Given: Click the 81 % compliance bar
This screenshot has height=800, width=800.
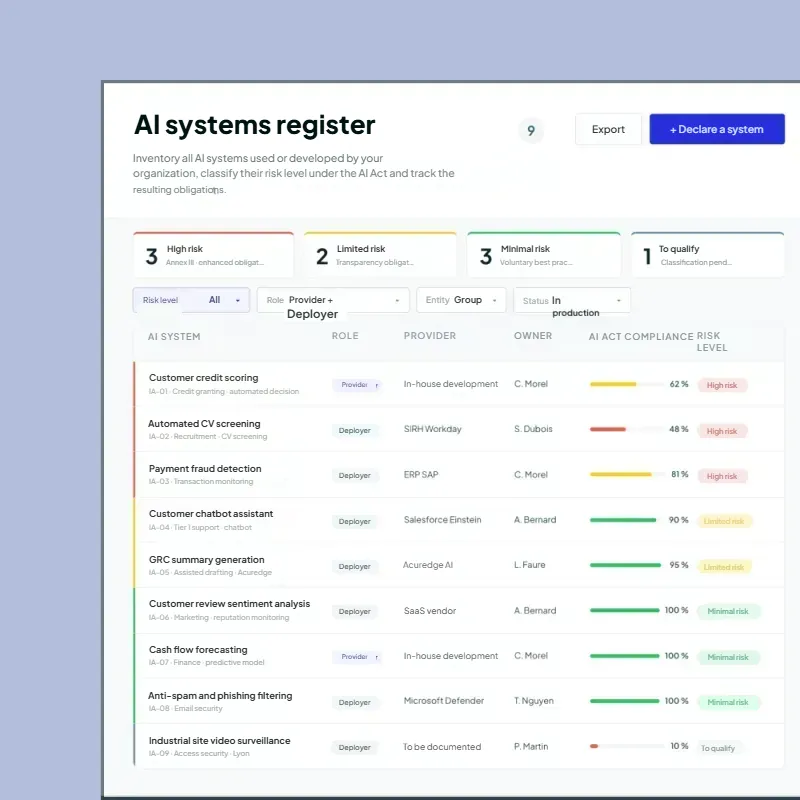Looking at the screenshot, I should (x=626, y=474).
